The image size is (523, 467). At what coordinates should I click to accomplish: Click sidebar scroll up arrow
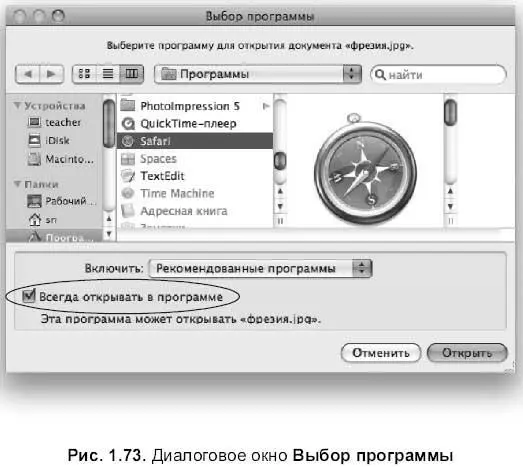(109, 219)
